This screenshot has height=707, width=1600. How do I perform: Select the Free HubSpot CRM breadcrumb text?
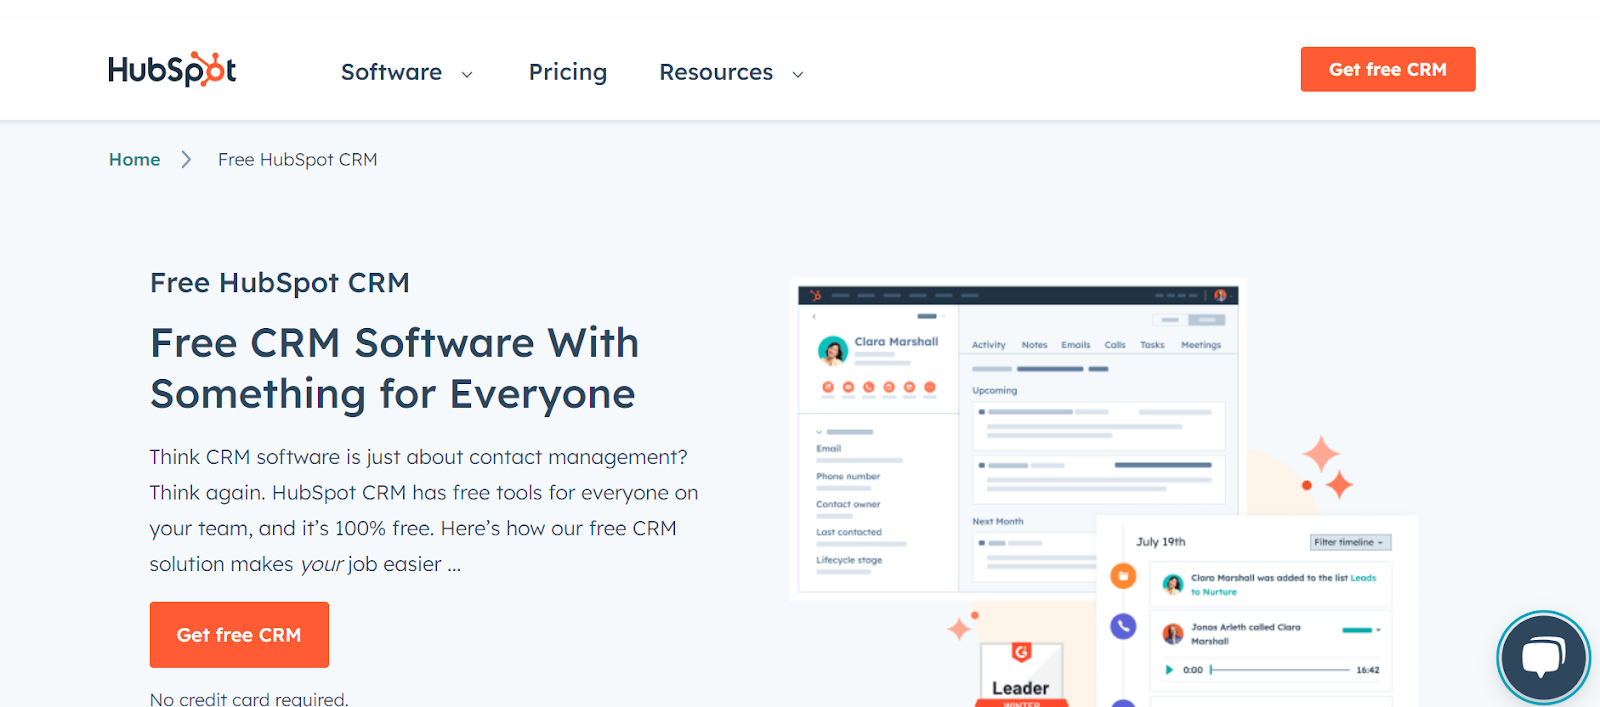point(298,159)
